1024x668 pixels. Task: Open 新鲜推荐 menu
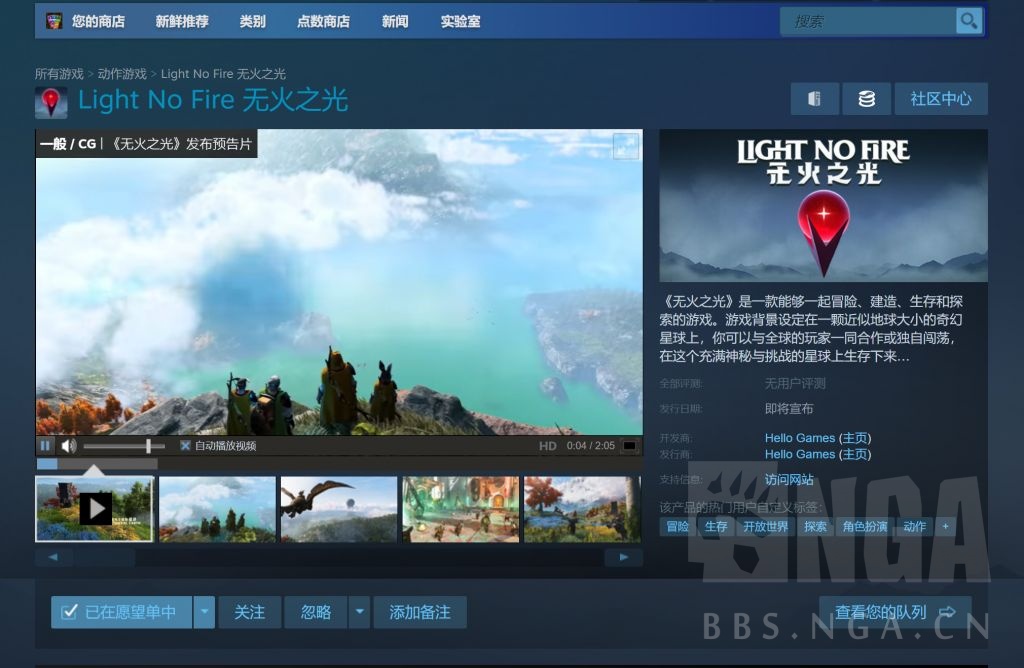coord(182,21)
